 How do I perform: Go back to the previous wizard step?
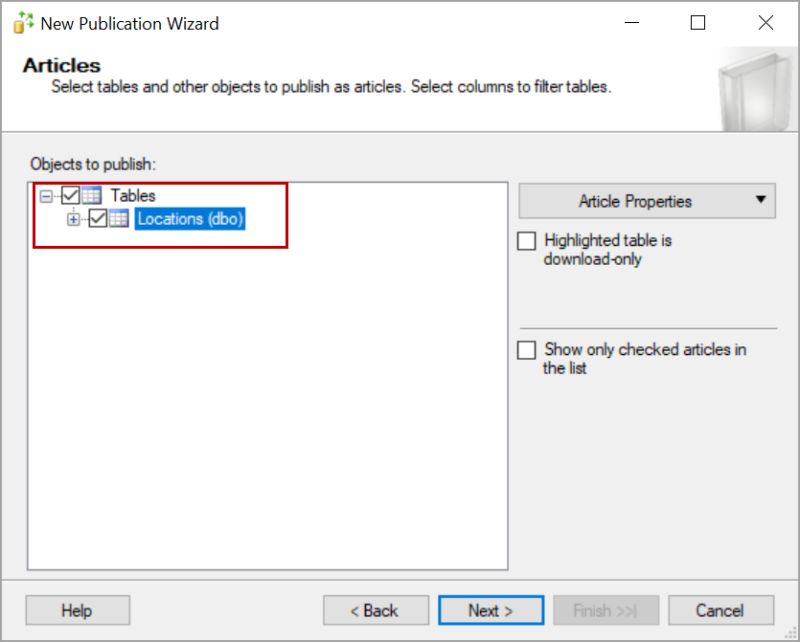(x=375, y=610)
